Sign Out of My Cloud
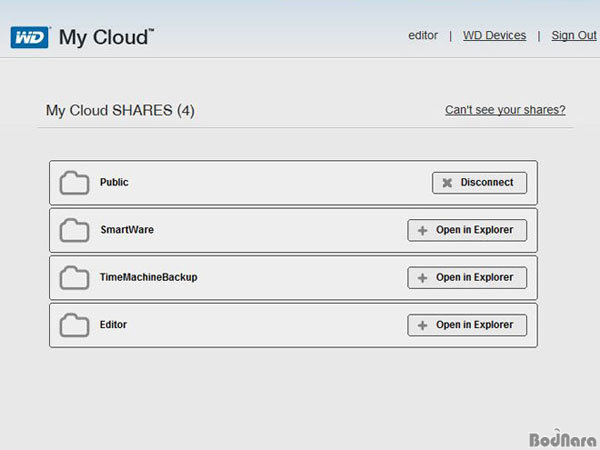Image resolution: width=600 pixels, height=450 pixels. (x=574, y=36)
